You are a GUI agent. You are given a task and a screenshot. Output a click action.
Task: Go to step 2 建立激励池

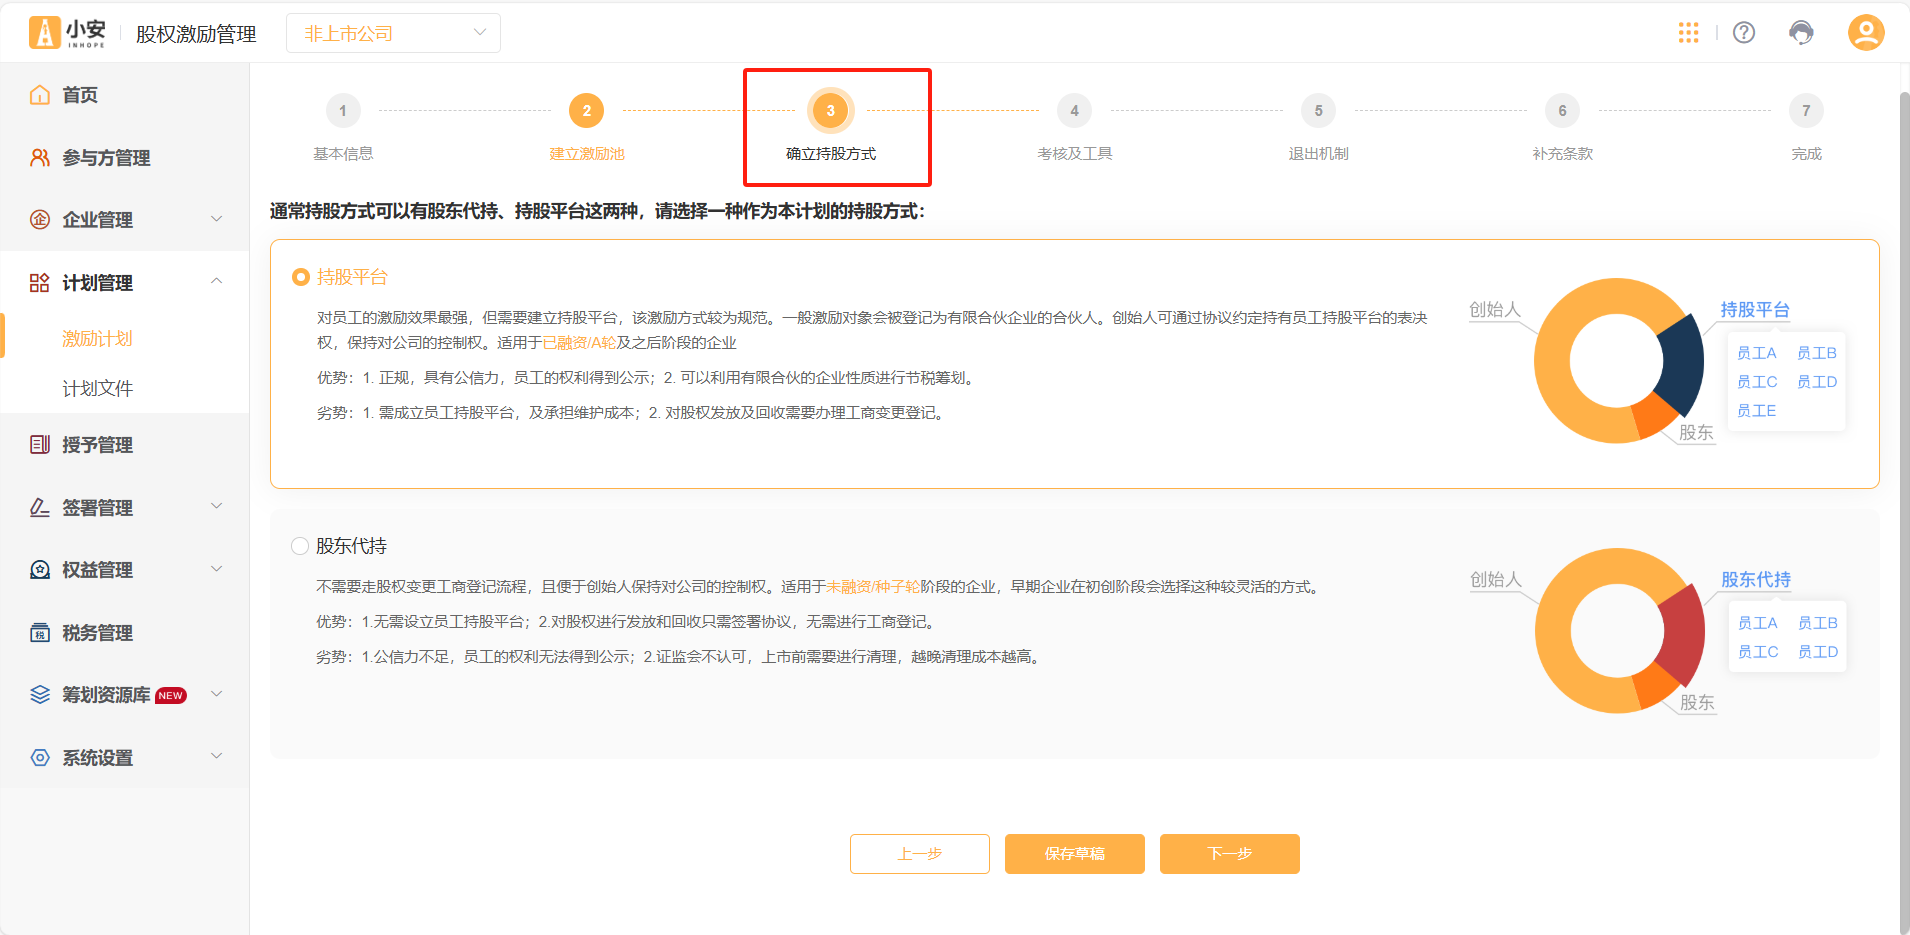coord(587,129)
